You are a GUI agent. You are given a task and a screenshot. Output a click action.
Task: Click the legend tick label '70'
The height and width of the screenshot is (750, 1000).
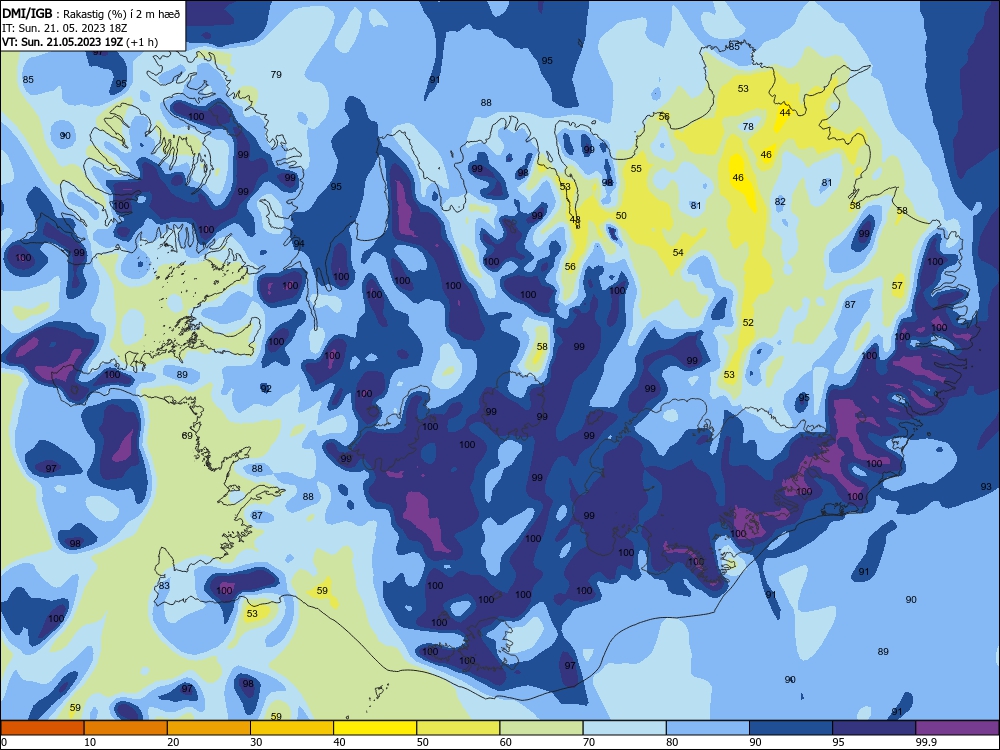coord(589,742)
